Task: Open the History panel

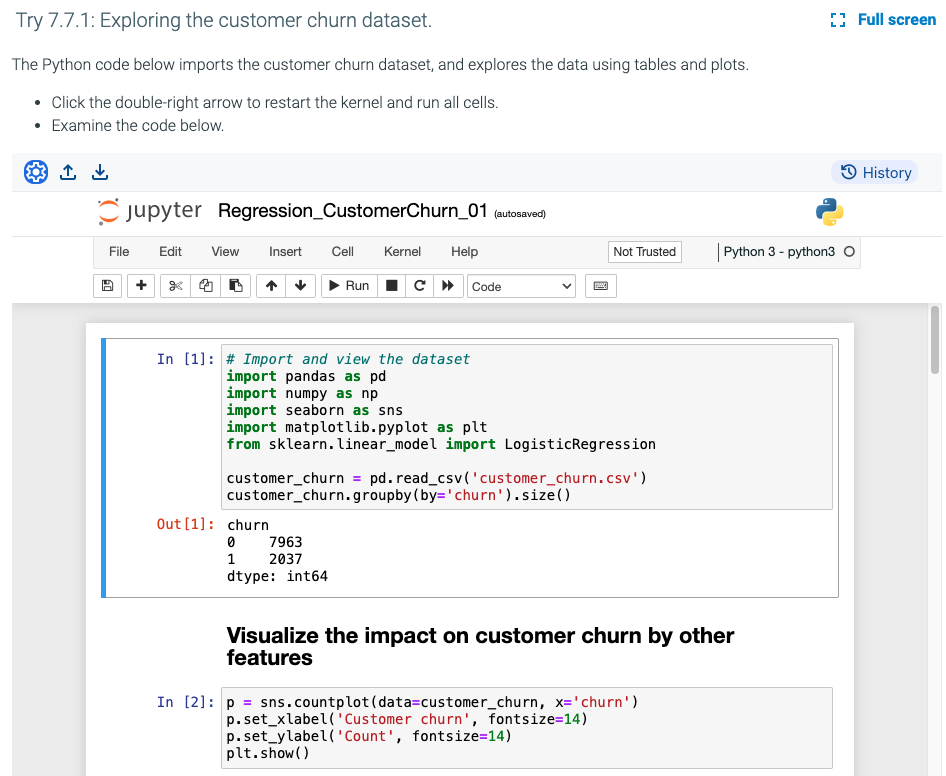Action: 875,173
